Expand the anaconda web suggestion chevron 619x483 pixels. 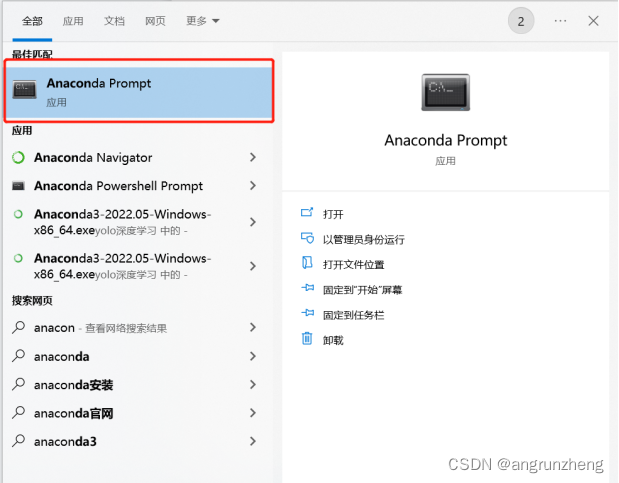253,356
